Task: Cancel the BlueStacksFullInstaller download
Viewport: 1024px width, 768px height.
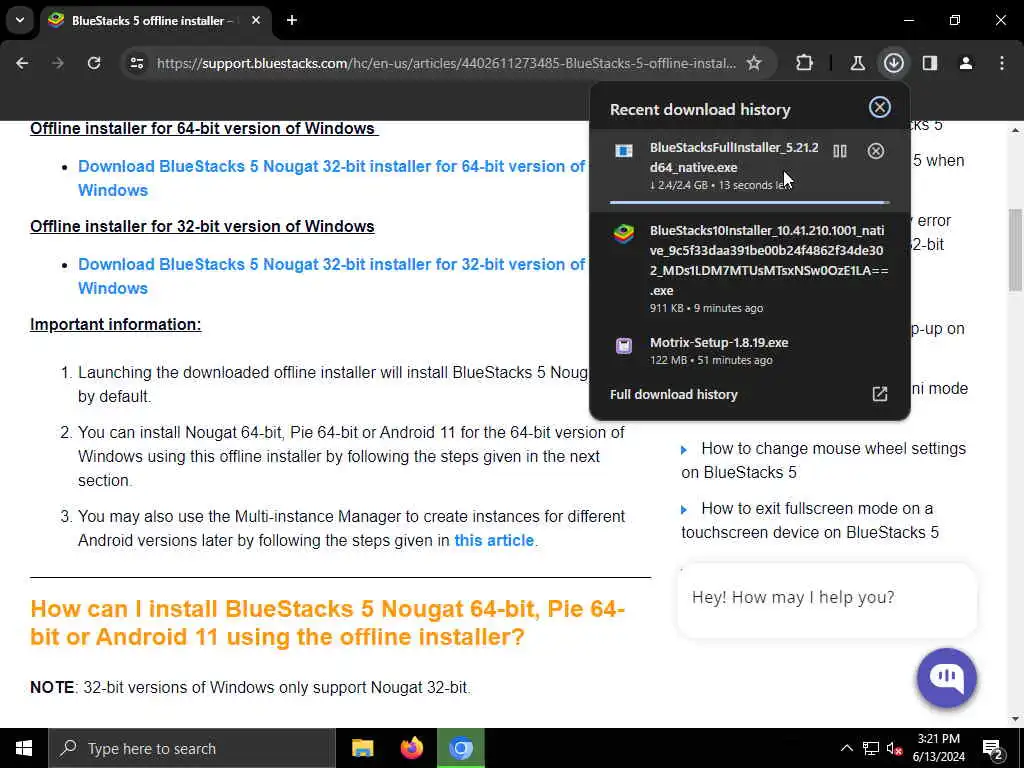Action: (x=876, y=152)
